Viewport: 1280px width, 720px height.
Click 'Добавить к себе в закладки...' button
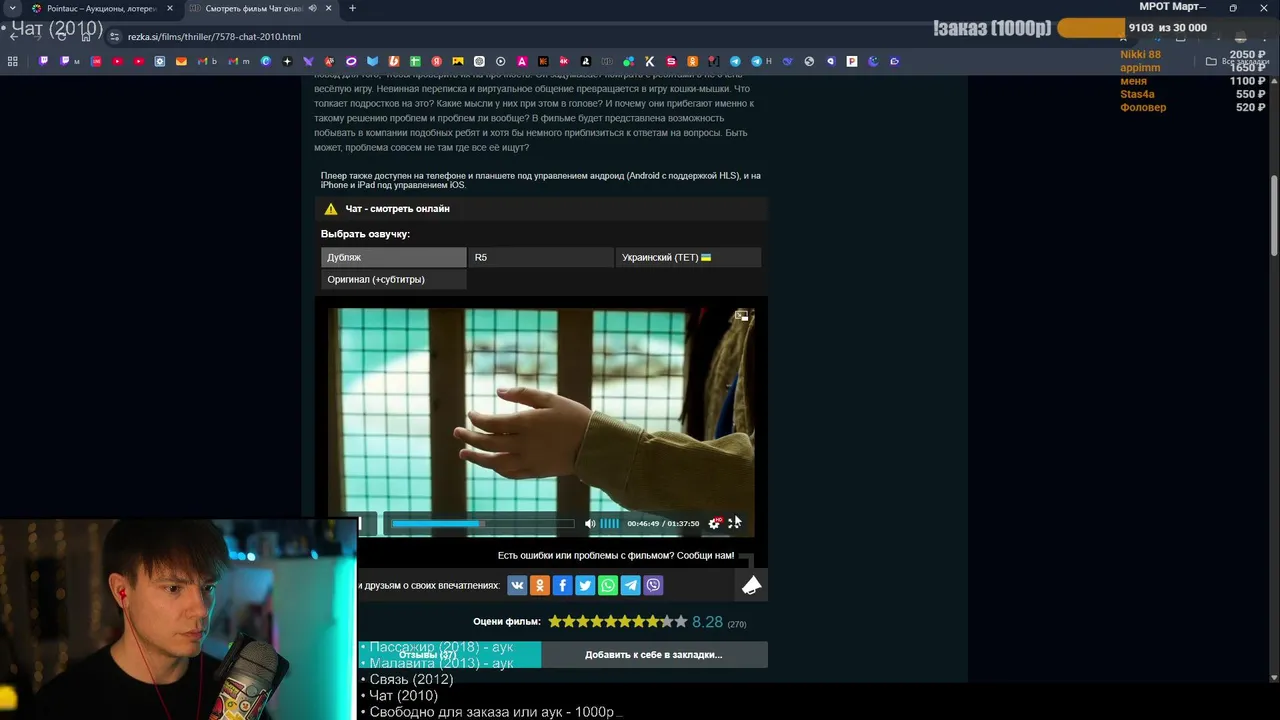pyautogui.click(x=654, y=655)
